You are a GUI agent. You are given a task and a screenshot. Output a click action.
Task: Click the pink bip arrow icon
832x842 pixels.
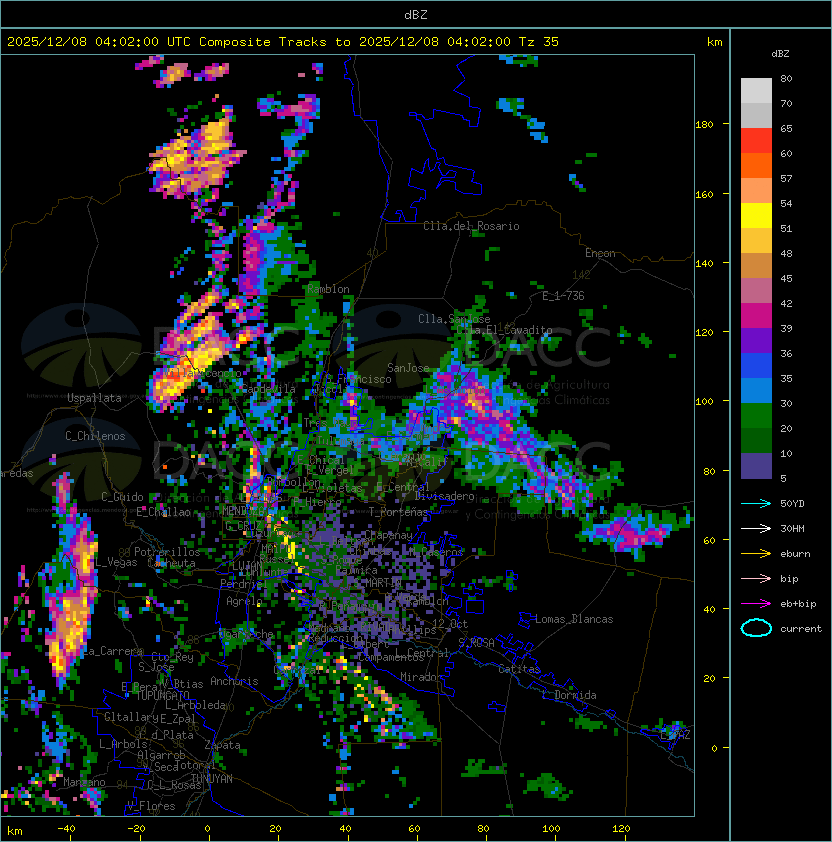click(x=756, y=578)
